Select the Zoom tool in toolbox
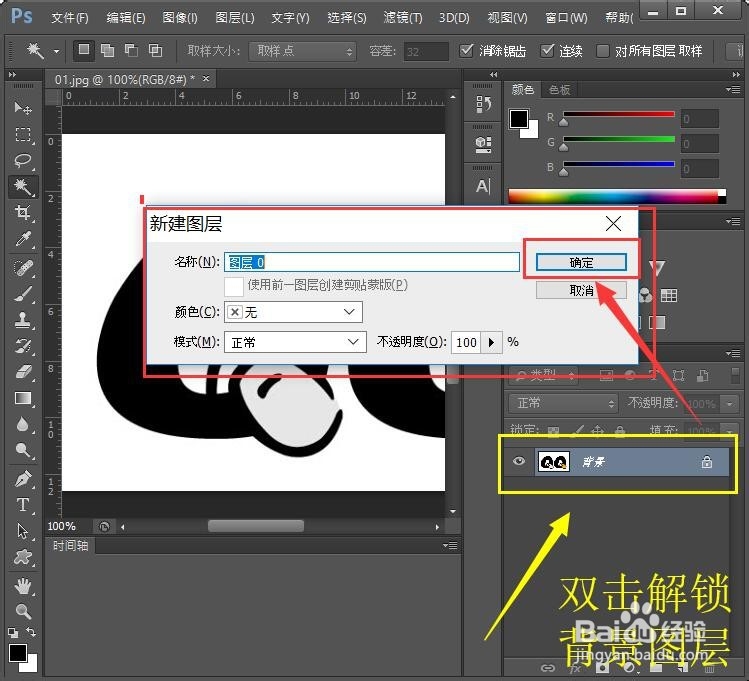 point(22,611)
